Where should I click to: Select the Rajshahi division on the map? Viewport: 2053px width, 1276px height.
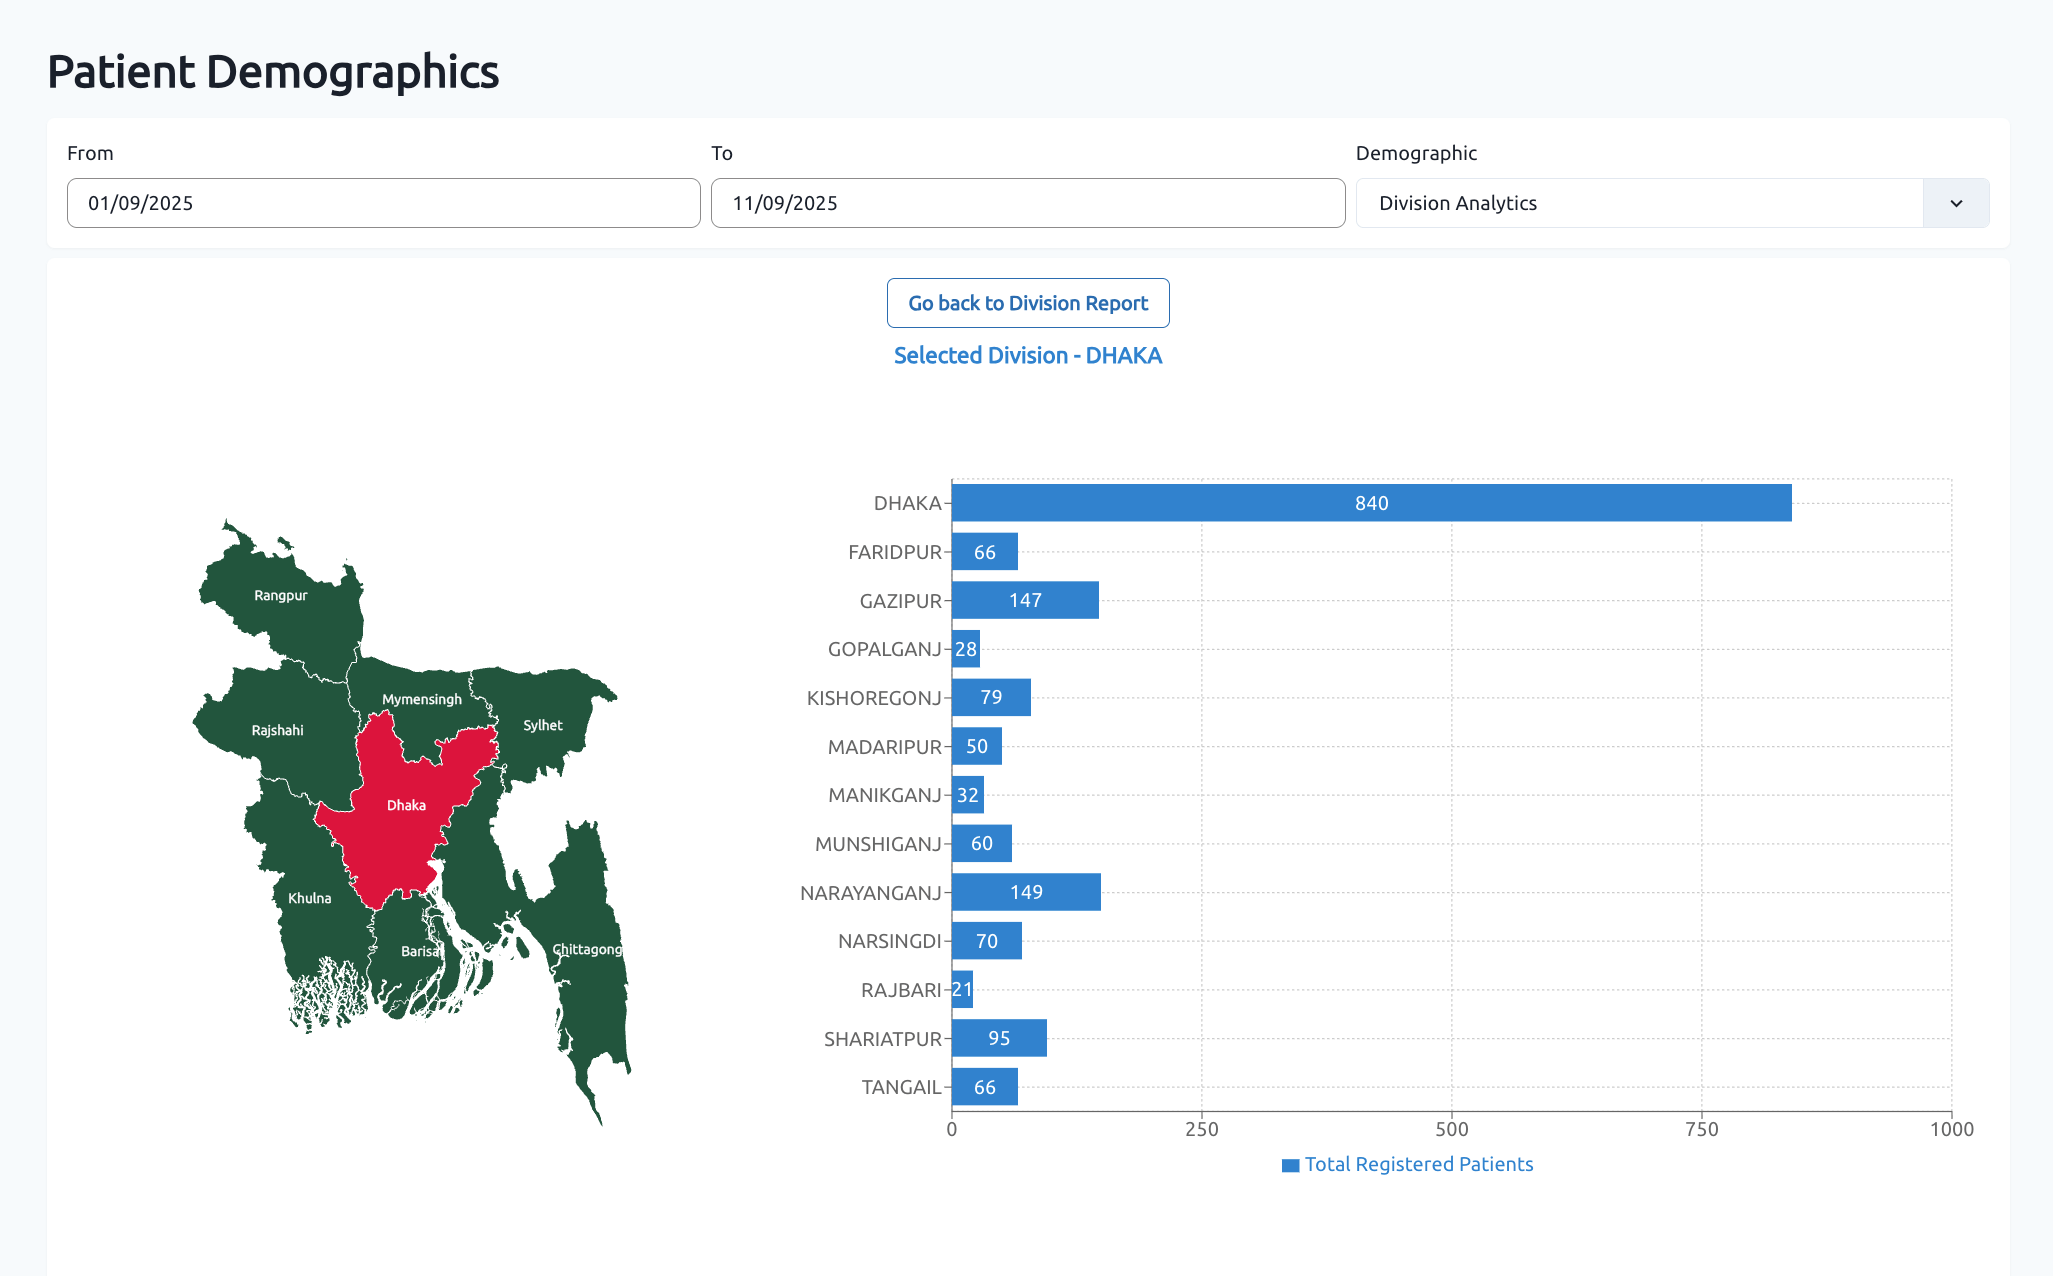[x=277, y=730]
